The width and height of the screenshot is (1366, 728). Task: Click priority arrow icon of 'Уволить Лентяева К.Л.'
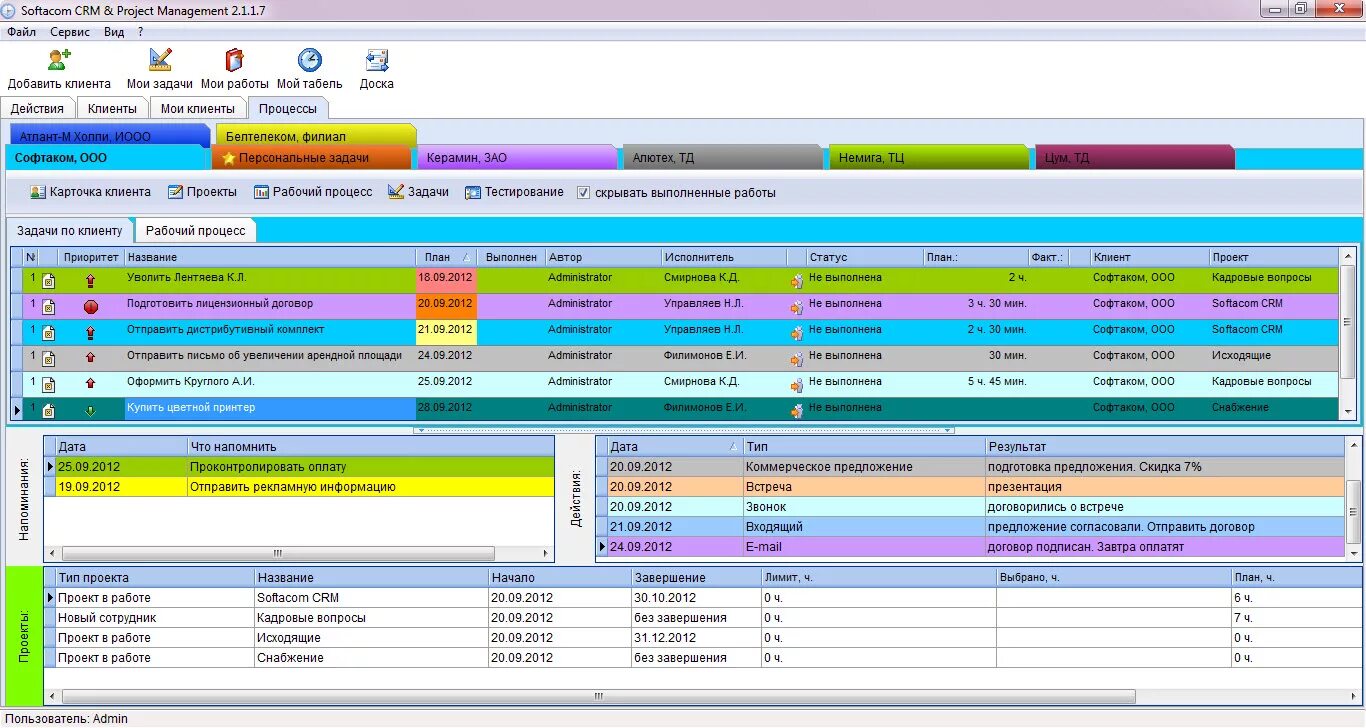click(x=91, y=281)
